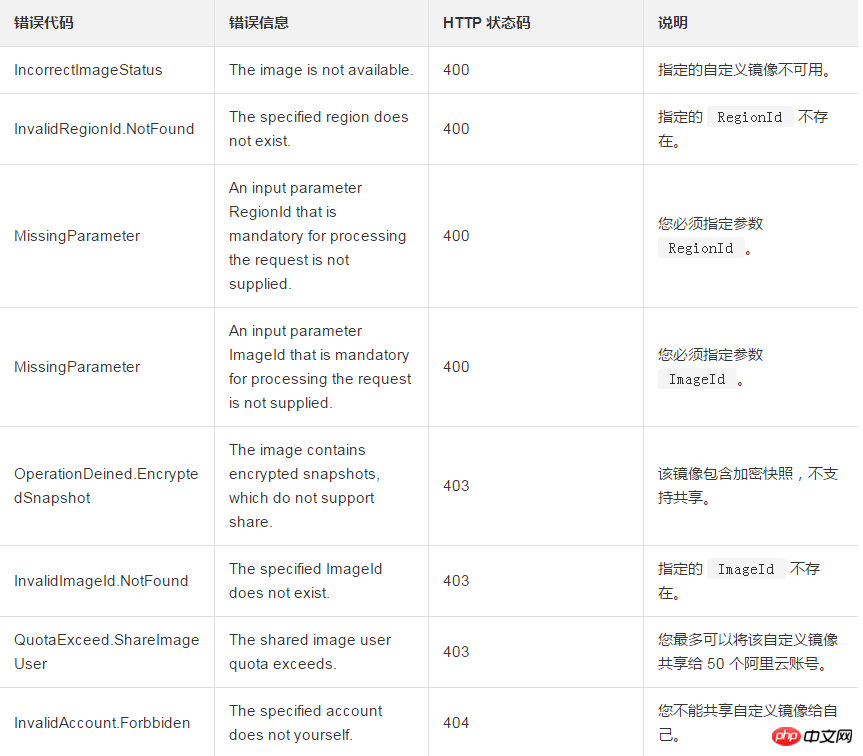The height and width of the screenshot is (756, 863).
Task: Click ImageId code tag in InvalidImageId.NotFound description
Action: click(x=746, y=569)
